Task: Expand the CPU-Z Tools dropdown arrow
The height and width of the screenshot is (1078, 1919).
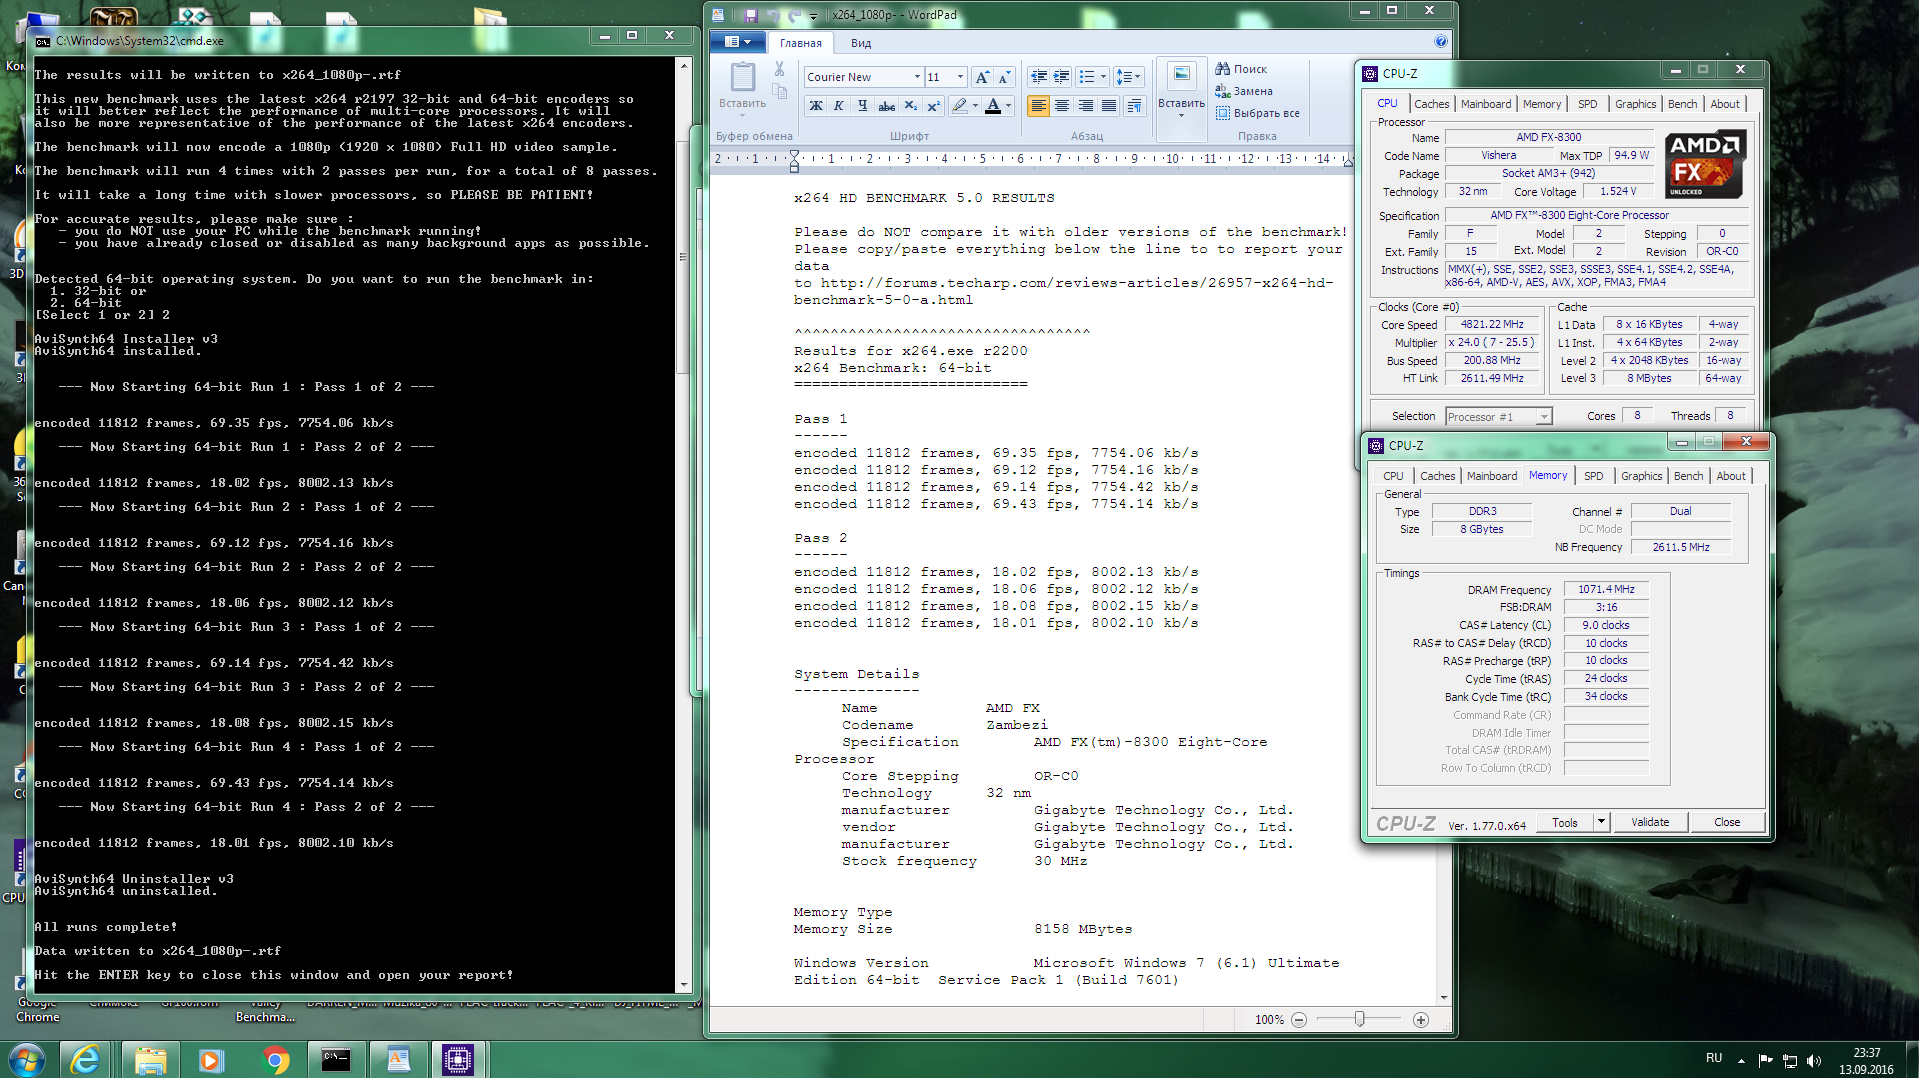Action: pyautogui.click(x=1600, y=822)
